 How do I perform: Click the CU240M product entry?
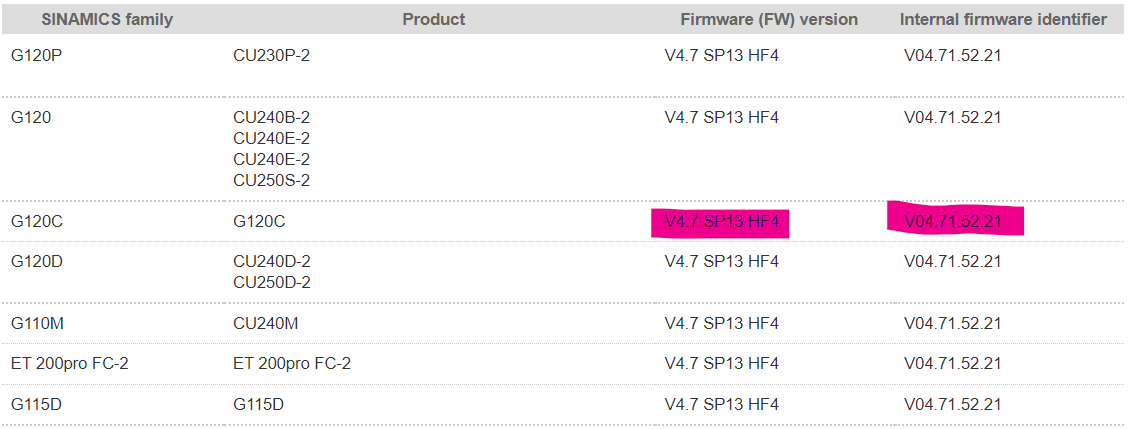pyautogui.click(x=266, y=323)
